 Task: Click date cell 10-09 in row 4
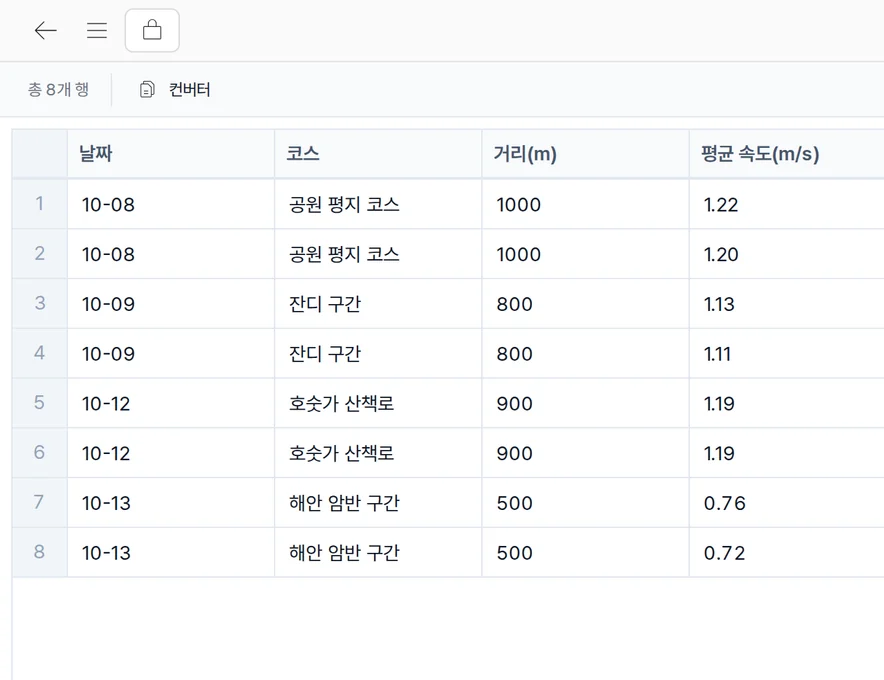coord(171,353)
